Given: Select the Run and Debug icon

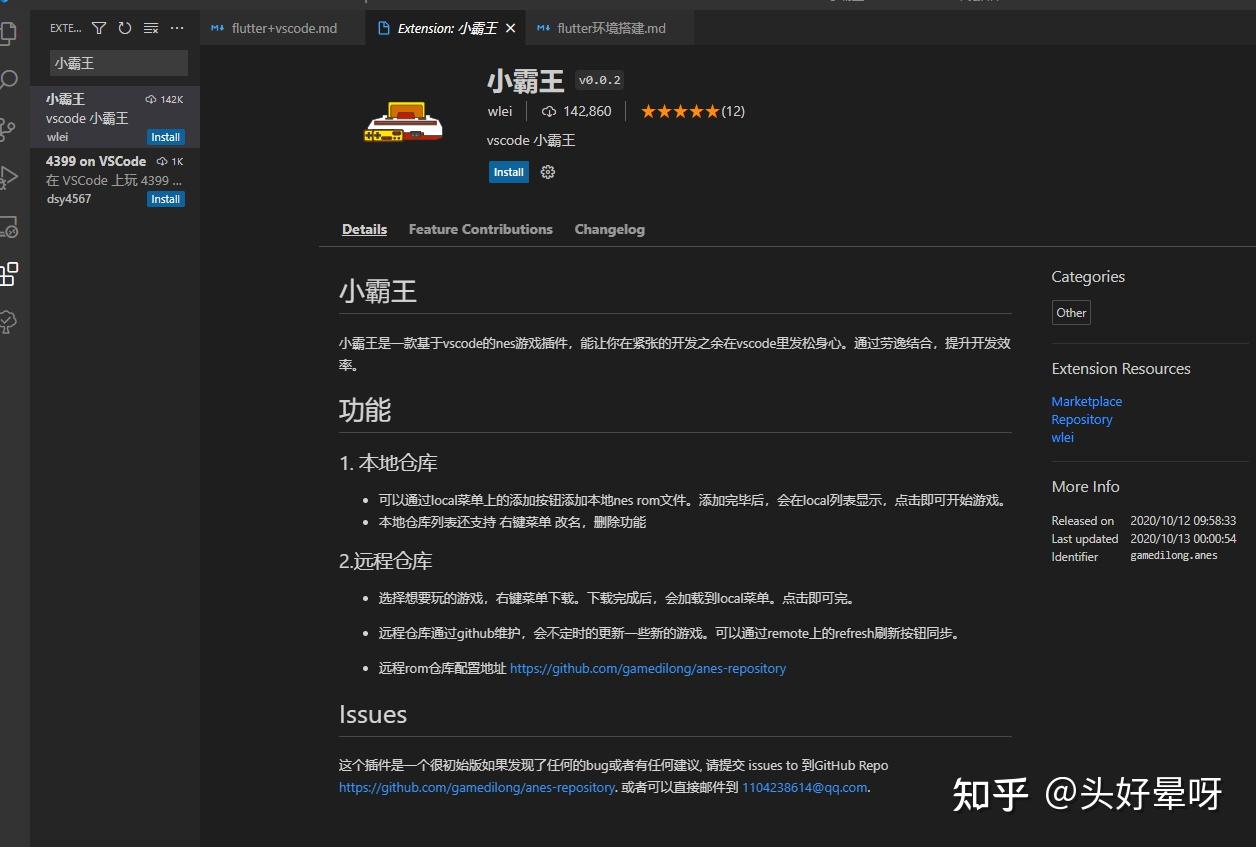Looking at the screenshot, I should (10, 180).
